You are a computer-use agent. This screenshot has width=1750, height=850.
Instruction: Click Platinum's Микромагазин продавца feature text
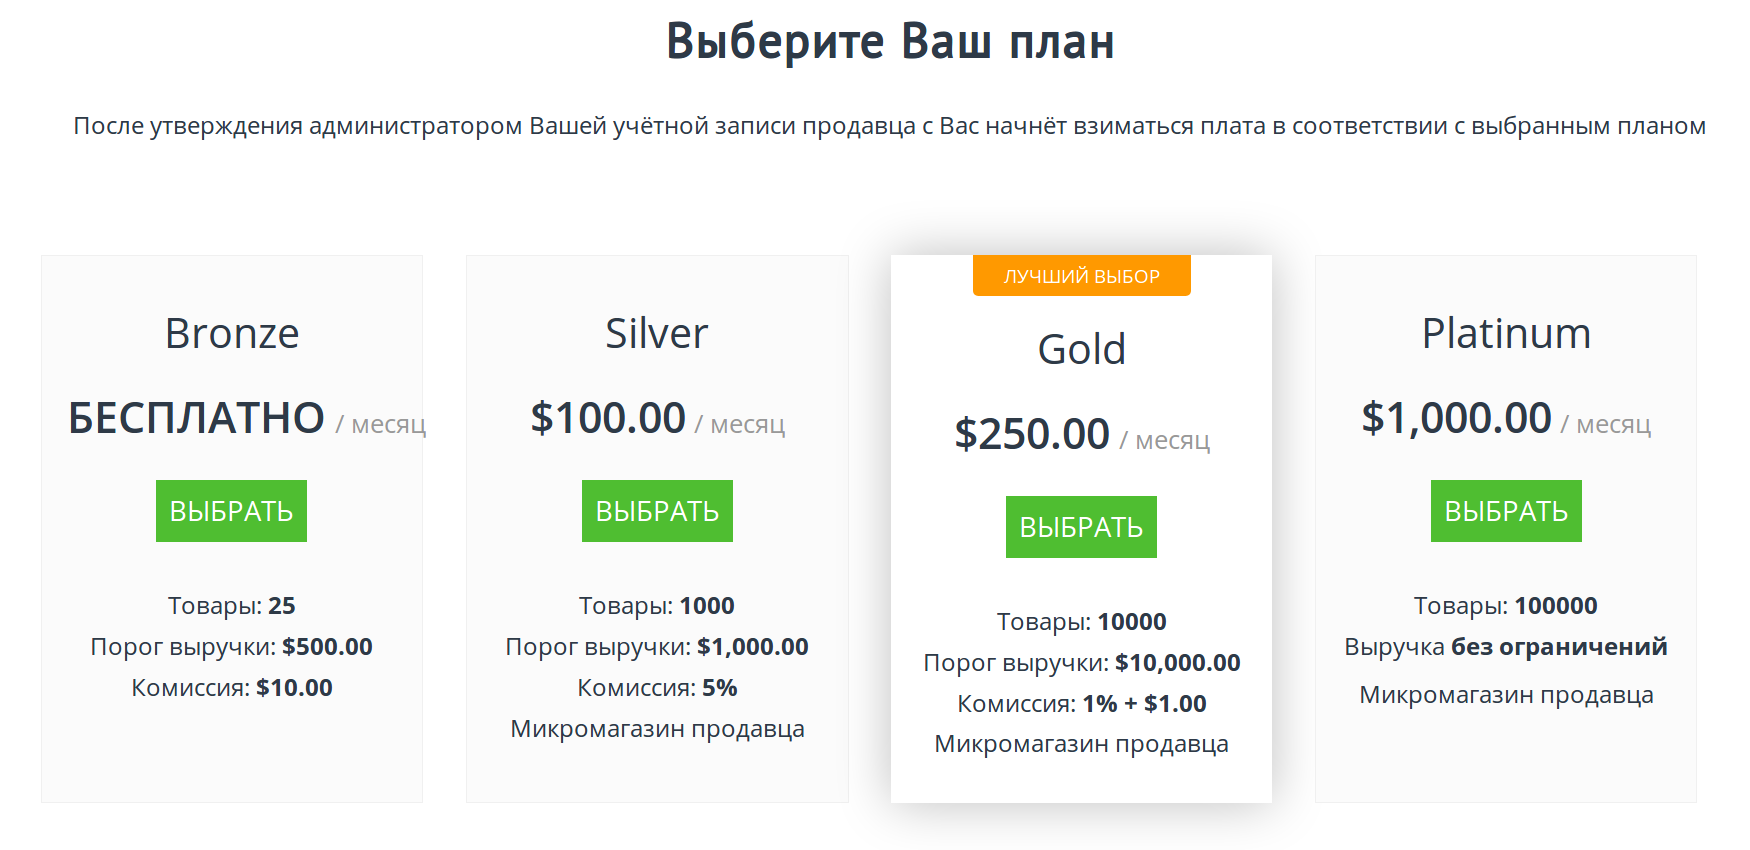point(1506,695)
